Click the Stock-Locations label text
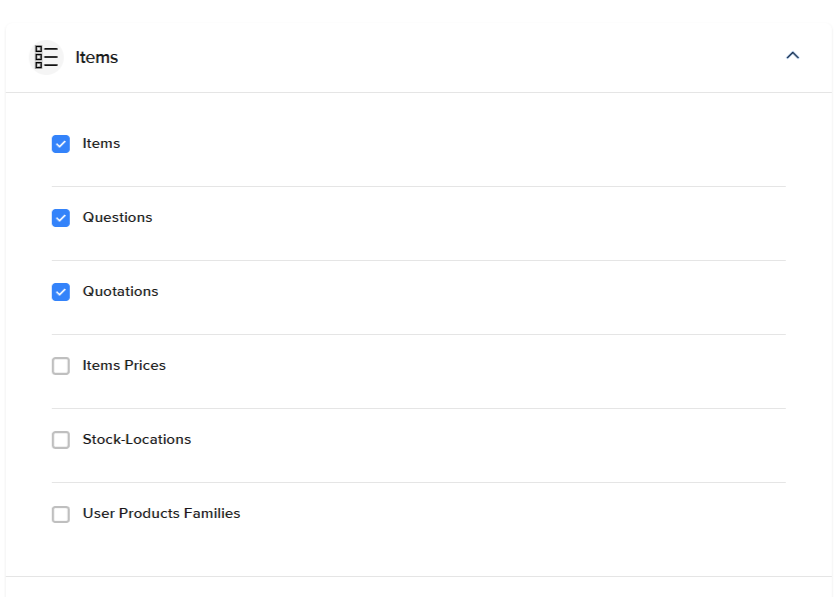The height and width of the screenshot is (597, 839). [x=136, y=439]
